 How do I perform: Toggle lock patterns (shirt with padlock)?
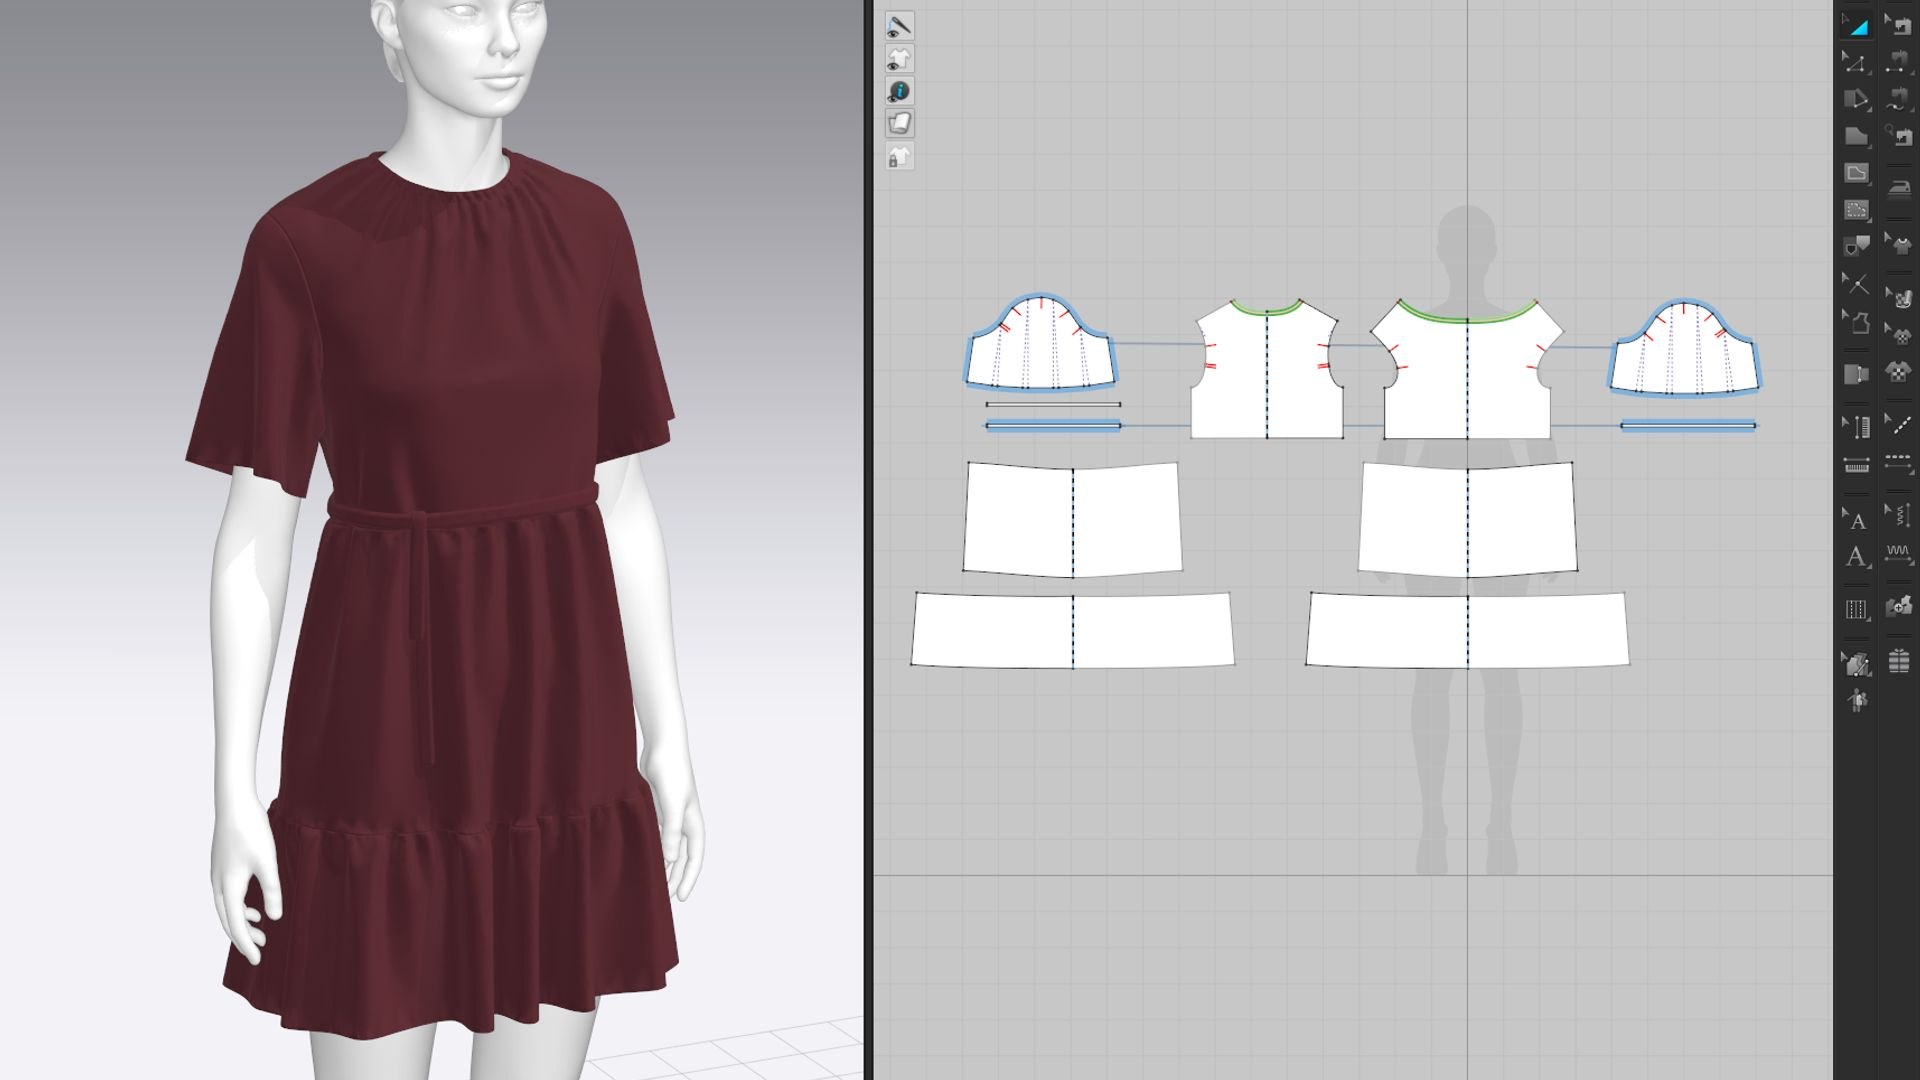(x=899, y=157)
